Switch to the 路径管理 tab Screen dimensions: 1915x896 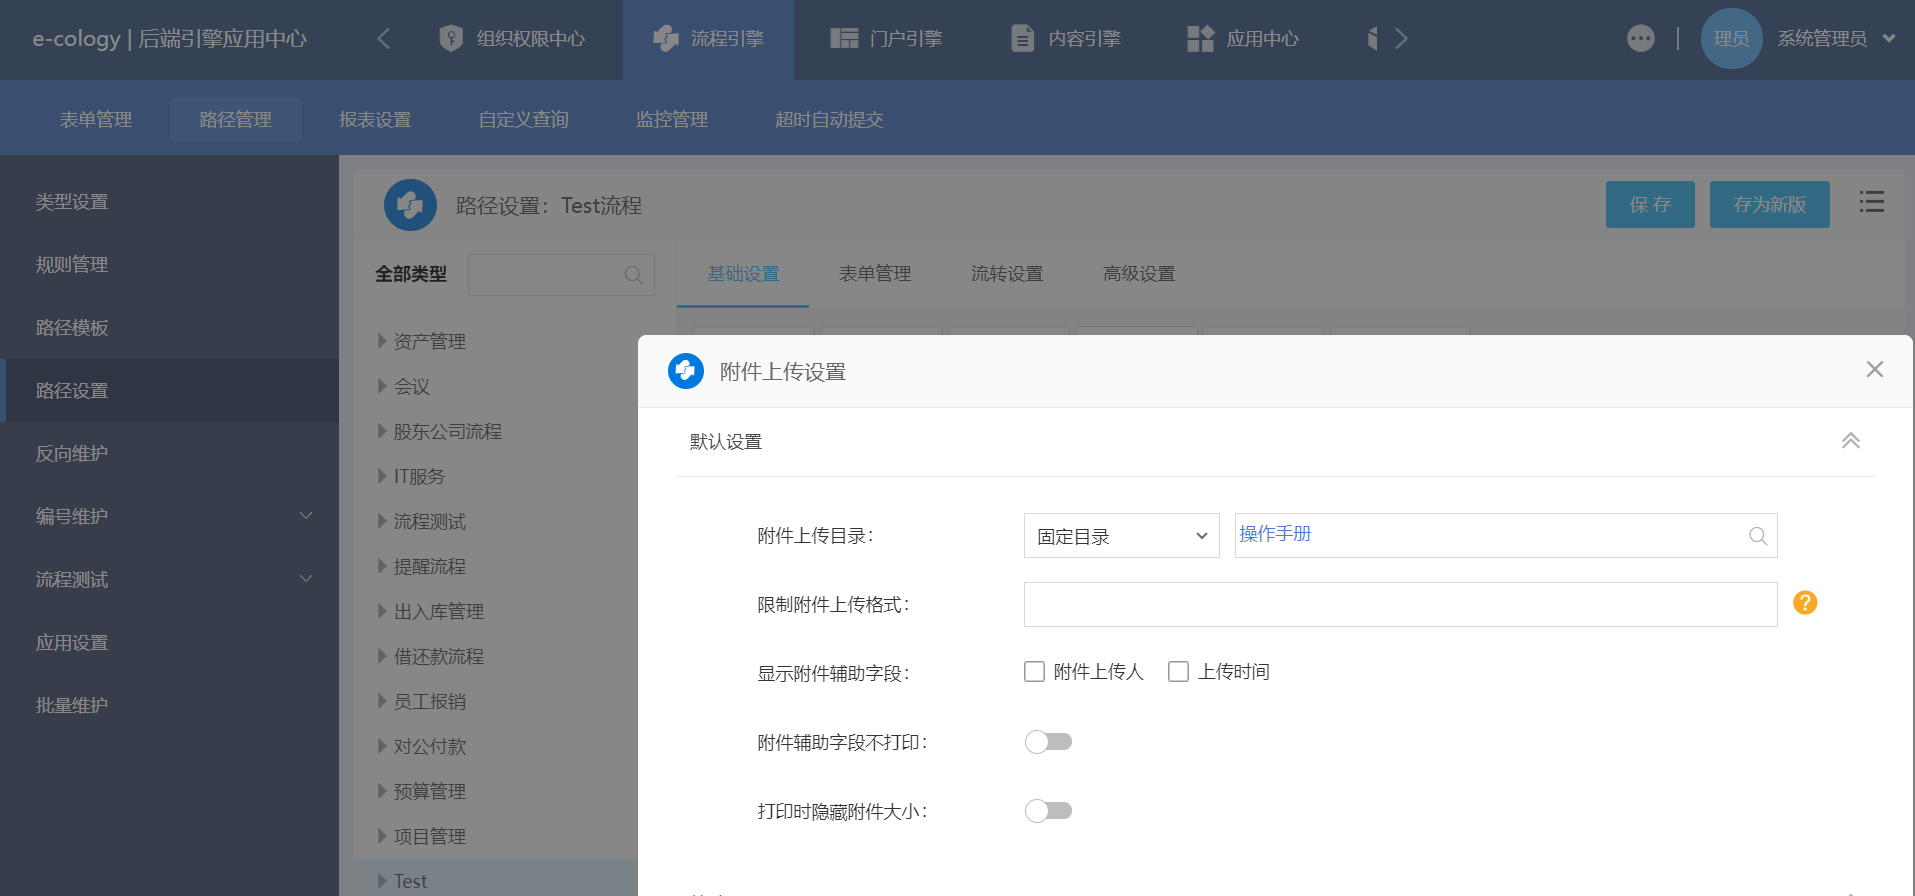tap(236, 119)
